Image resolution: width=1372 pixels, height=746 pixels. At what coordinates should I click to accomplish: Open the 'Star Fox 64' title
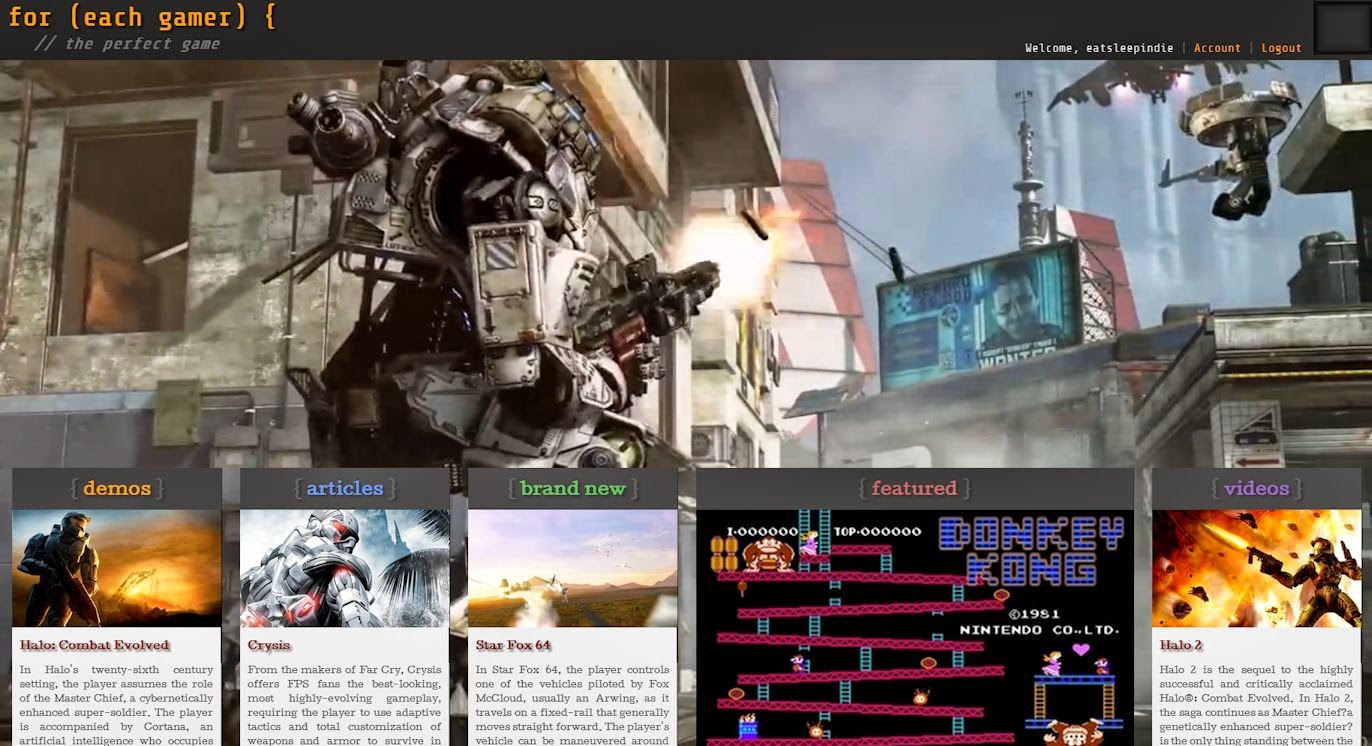click(514, 645)
